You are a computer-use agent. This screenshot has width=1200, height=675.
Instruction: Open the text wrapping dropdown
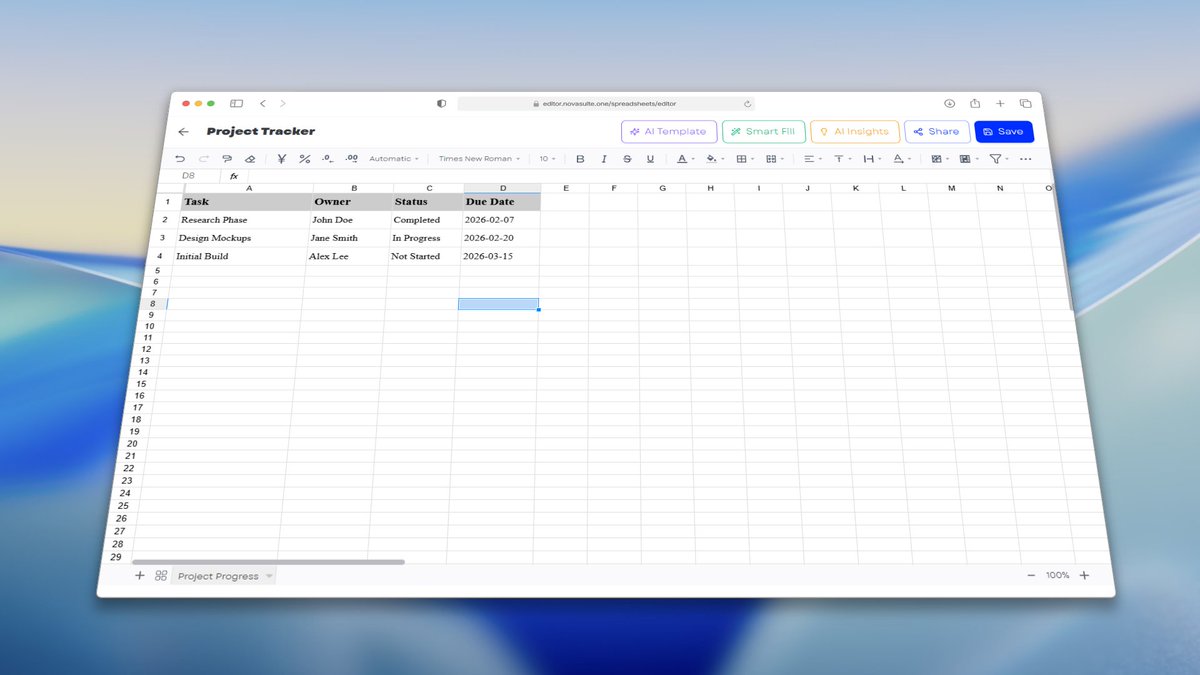pos(871,159)
